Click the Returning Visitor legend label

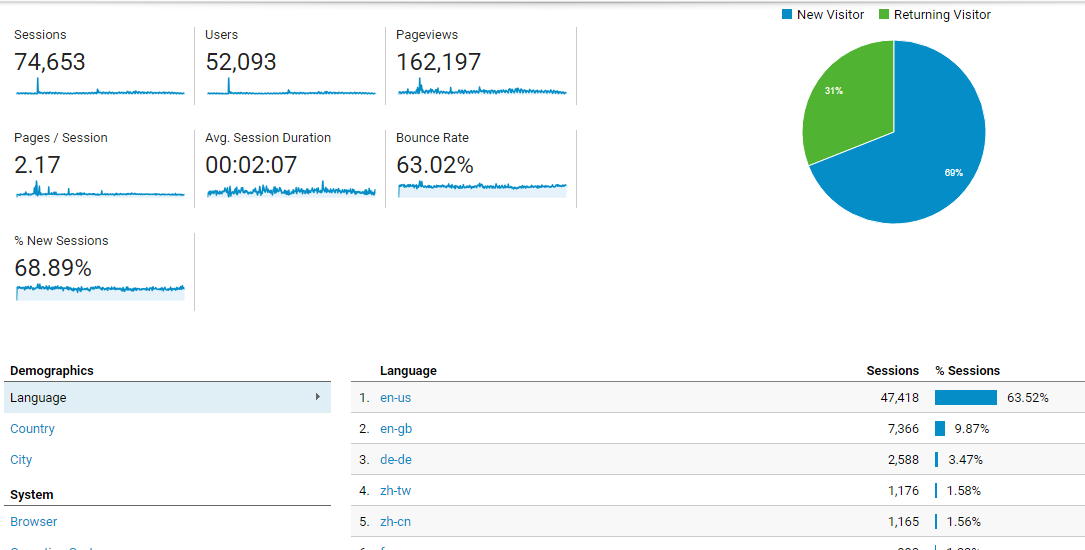[x=942, y=15]
